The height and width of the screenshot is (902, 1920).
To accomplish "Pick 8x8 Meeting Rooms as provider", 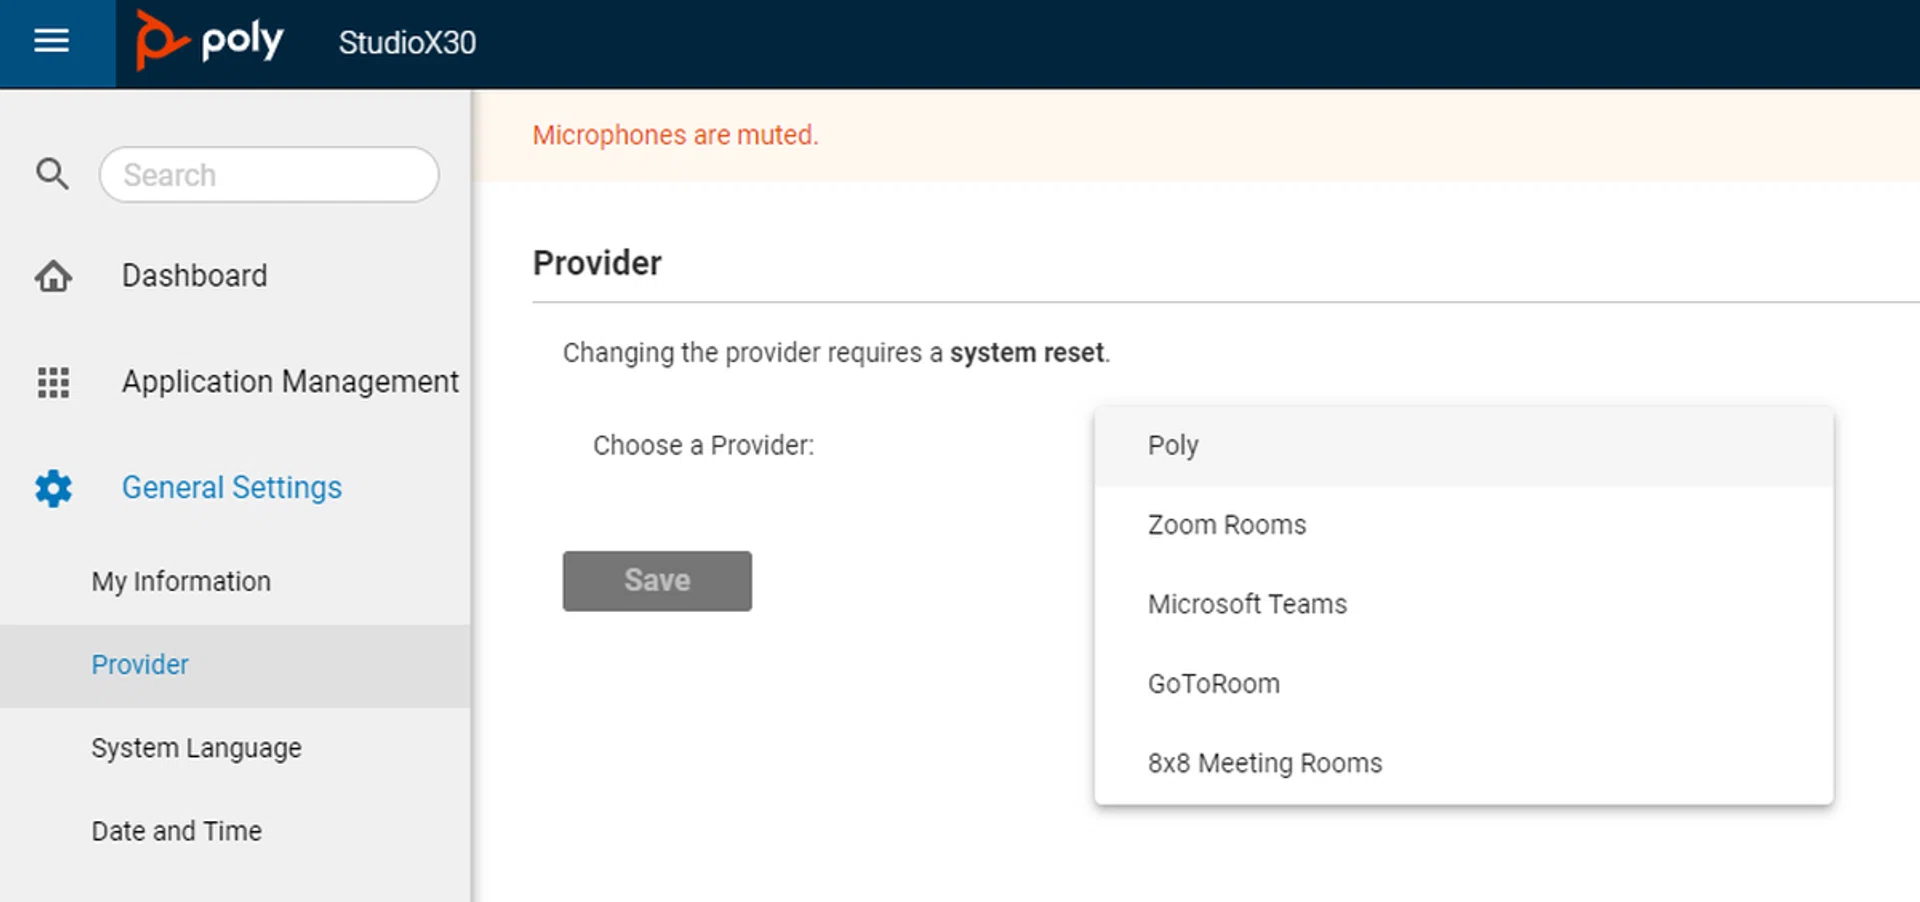I will click(x=1264, y=762).
